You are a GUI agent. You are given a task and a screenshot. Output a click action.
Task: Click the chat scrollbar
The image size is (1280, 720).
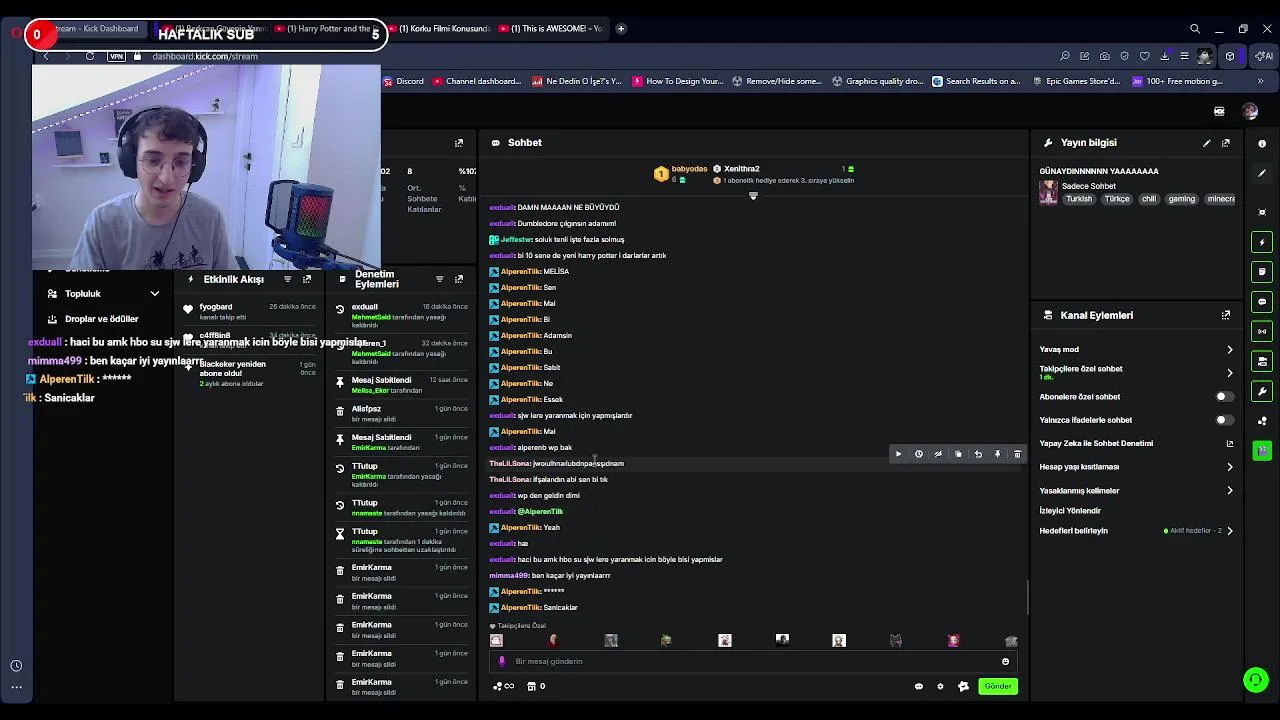pos(1027,598)
